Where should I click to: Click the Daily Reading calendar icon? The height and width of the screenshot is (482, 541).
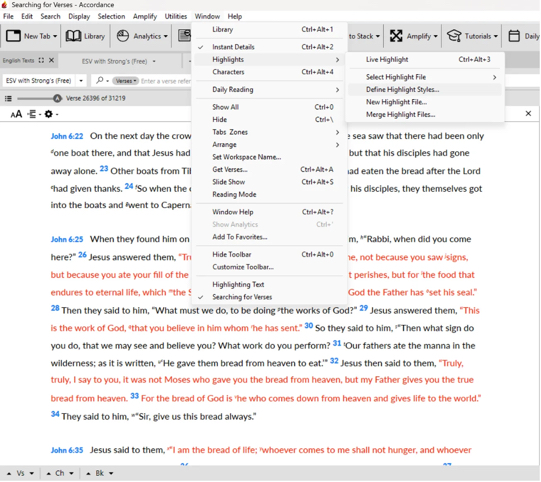tap(514, 36)
